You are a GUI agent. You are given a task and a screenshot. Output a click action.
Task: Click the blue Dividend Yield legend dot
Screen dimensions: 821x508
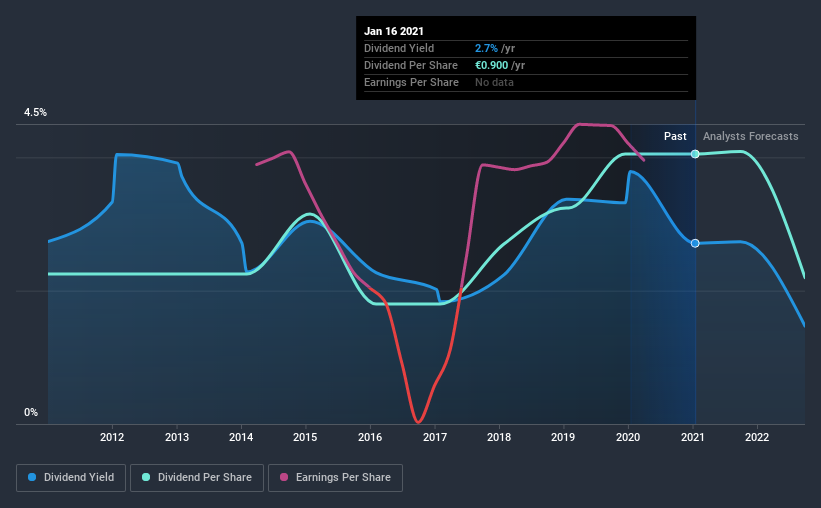click(x=32, y=477)
